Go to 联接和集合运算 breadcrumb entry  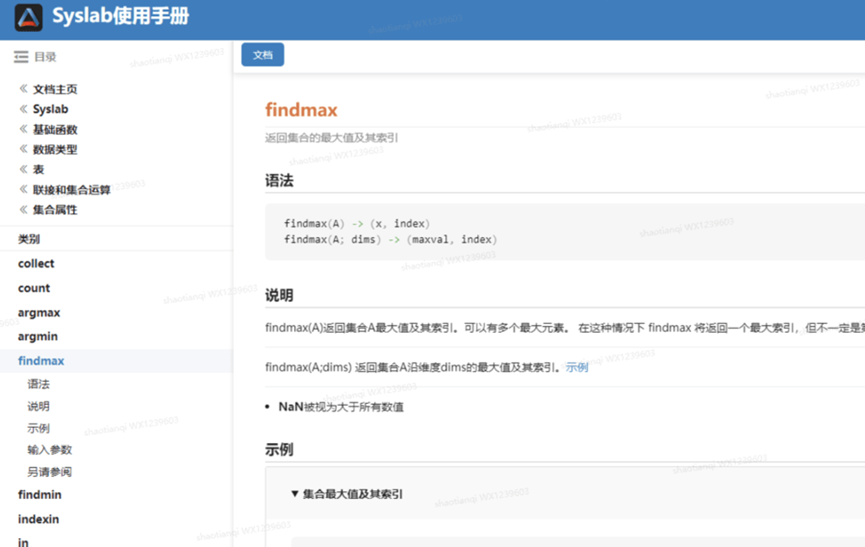point(72,190)
